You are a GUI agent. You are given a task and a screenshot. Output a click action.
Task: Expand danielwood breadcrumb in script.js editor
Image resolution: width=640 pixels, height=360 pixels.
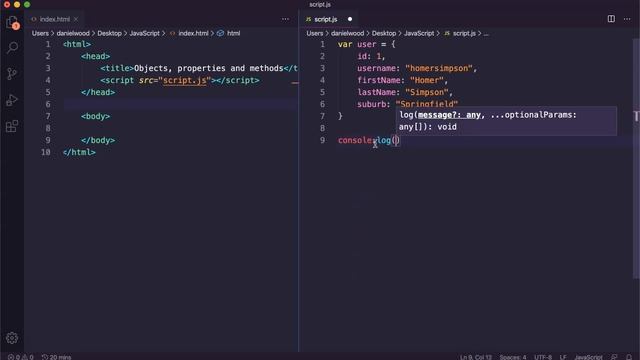347,33
